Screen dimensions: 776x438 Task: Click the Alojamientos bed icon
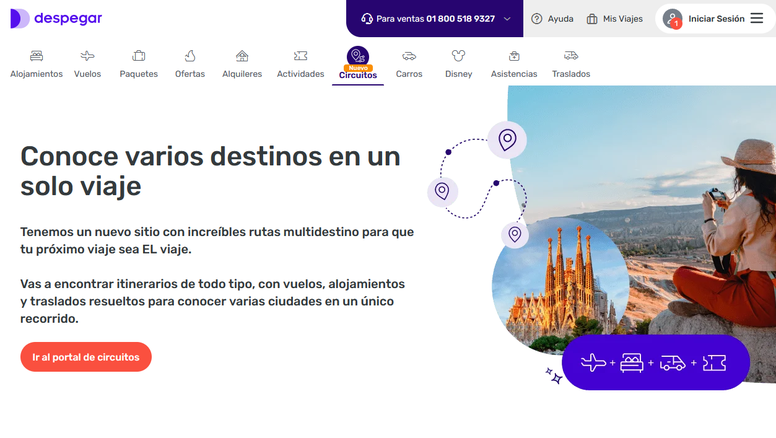pos(36,55)
